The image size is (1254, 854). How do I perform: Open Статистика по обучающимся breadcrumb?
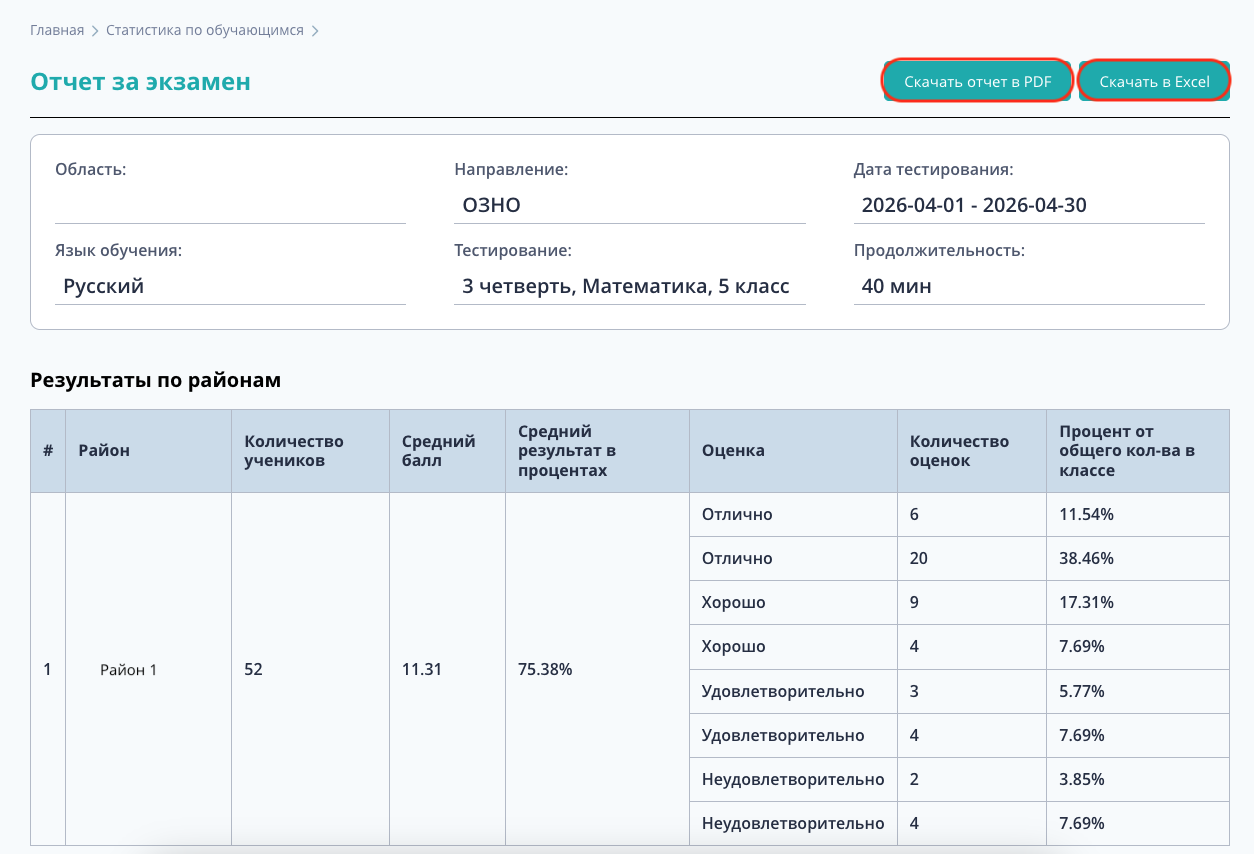tap(205, 30)
